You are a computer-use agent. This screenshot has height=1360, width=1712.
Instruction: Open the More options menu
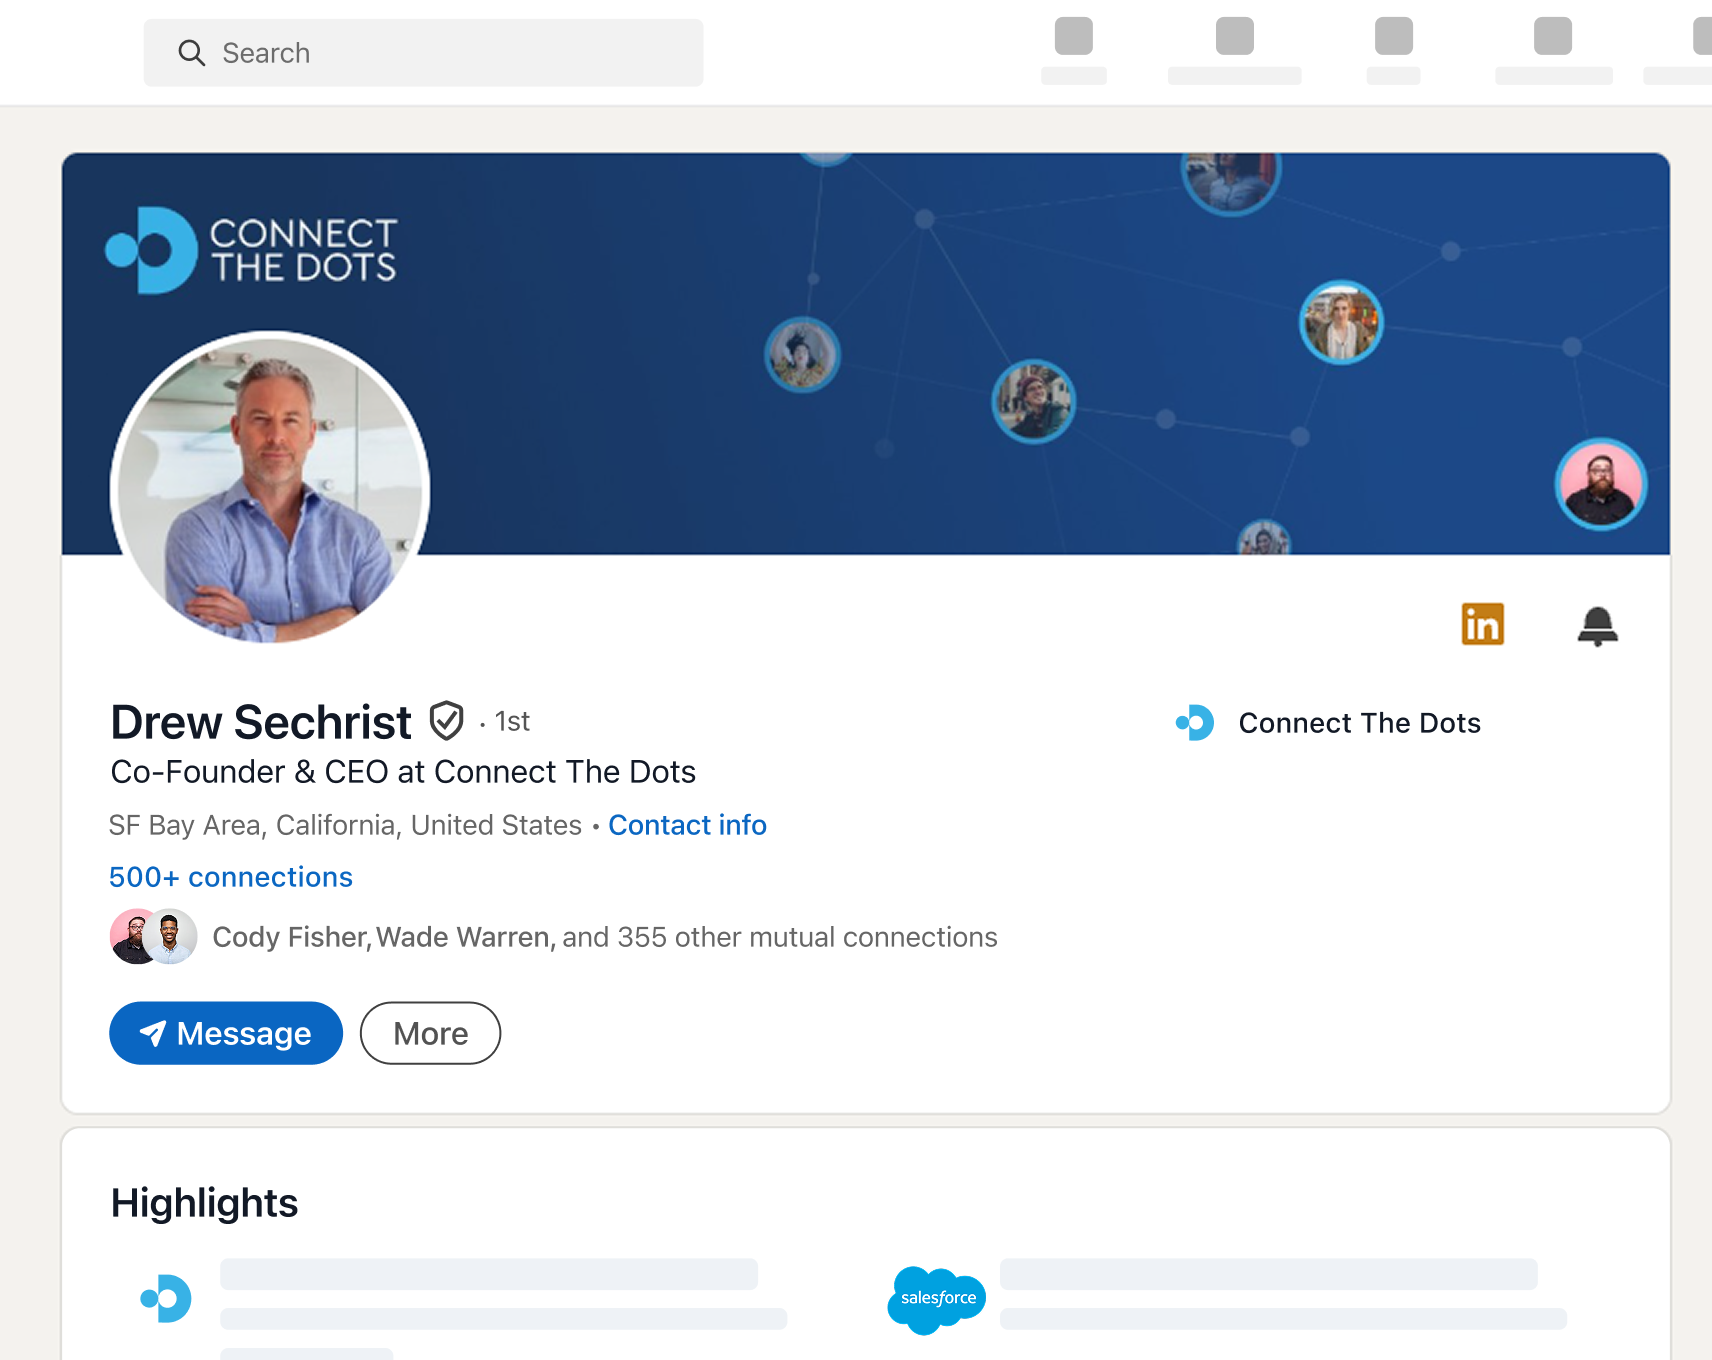pyautogui.click(x=430, y=1033)
